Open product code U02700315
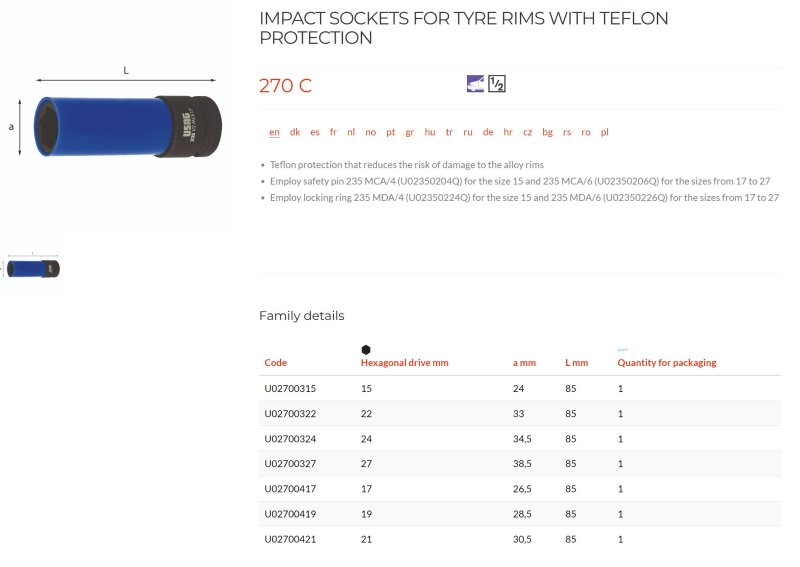Image resolution: width=800 pixels, height=567 pixels. tap(290, 388)
